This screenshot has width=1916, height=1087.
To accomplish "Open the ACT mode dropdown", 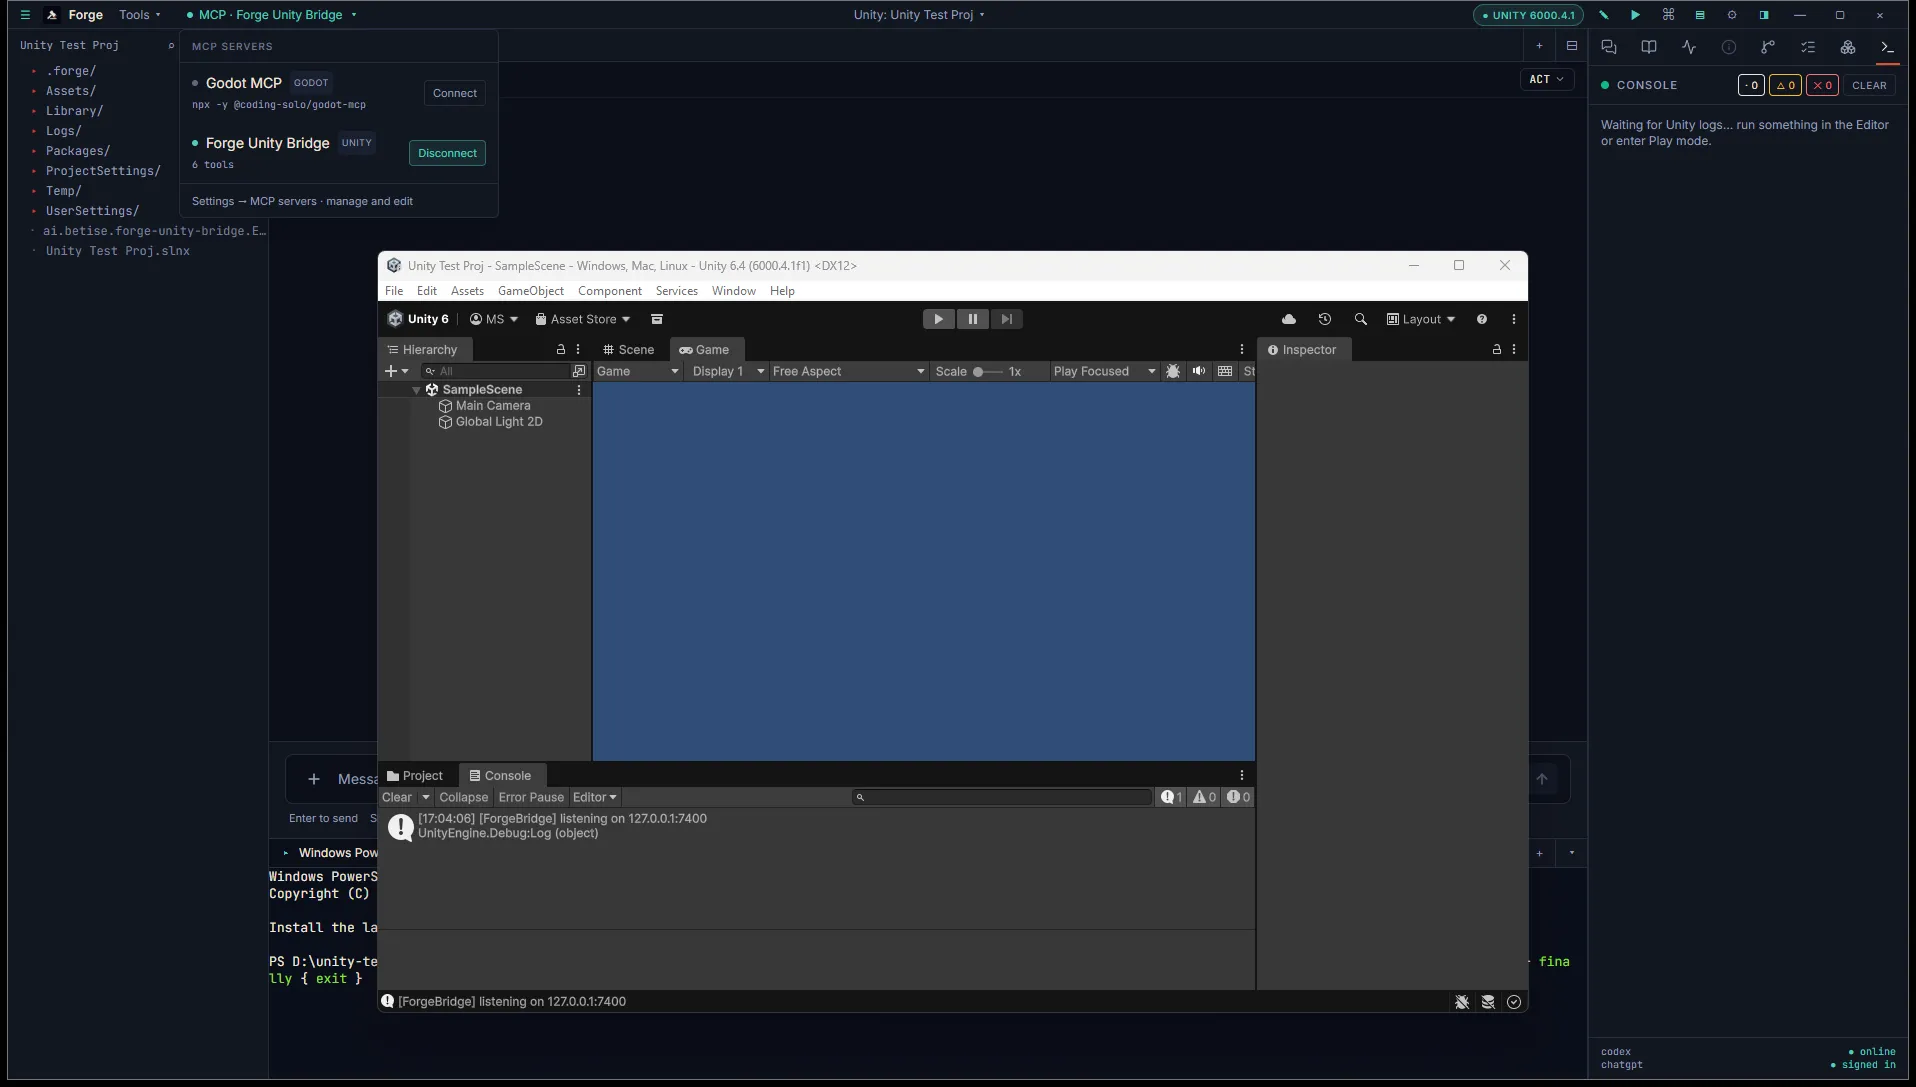I will (1546, 79).
